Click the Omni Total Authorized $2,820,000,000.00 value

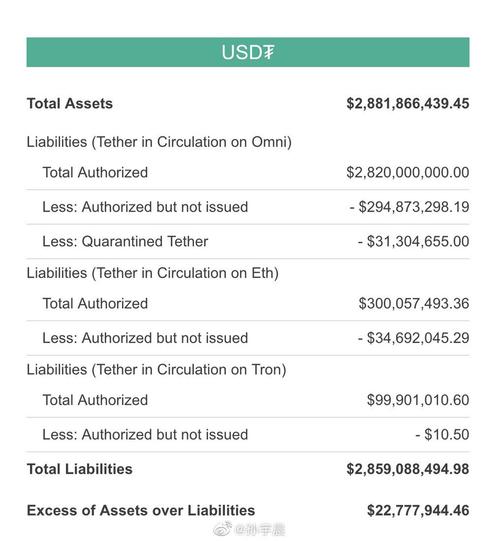(408, 173)
